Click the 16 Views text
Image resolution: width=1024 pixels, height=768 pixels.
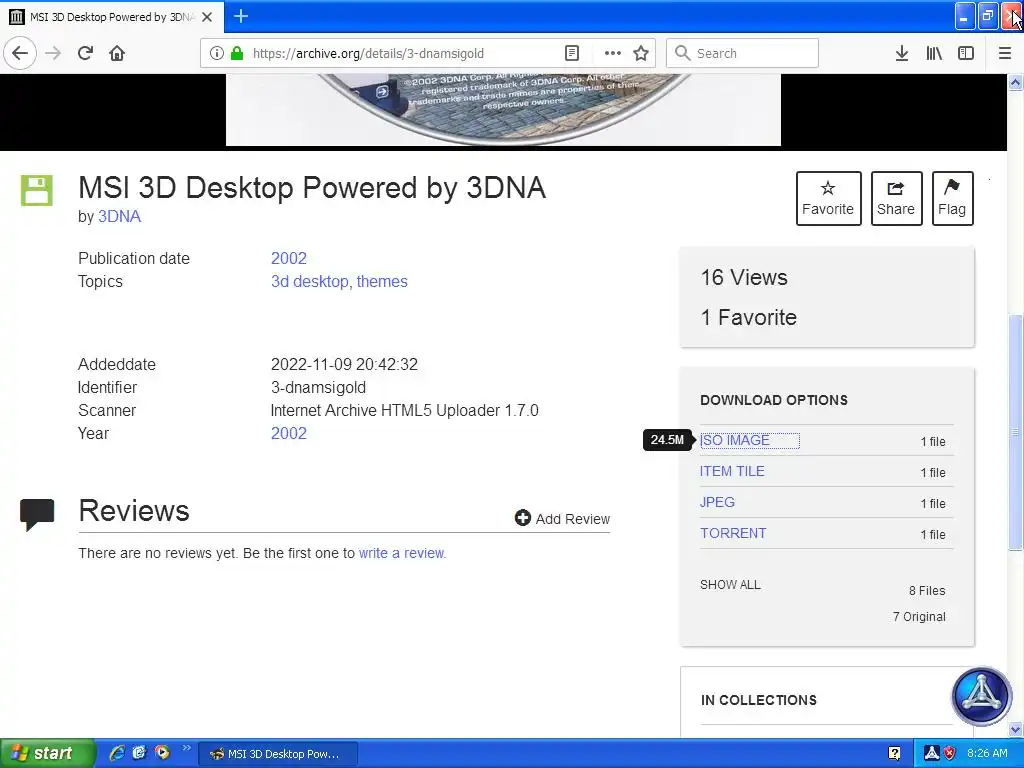coord(744,278)
